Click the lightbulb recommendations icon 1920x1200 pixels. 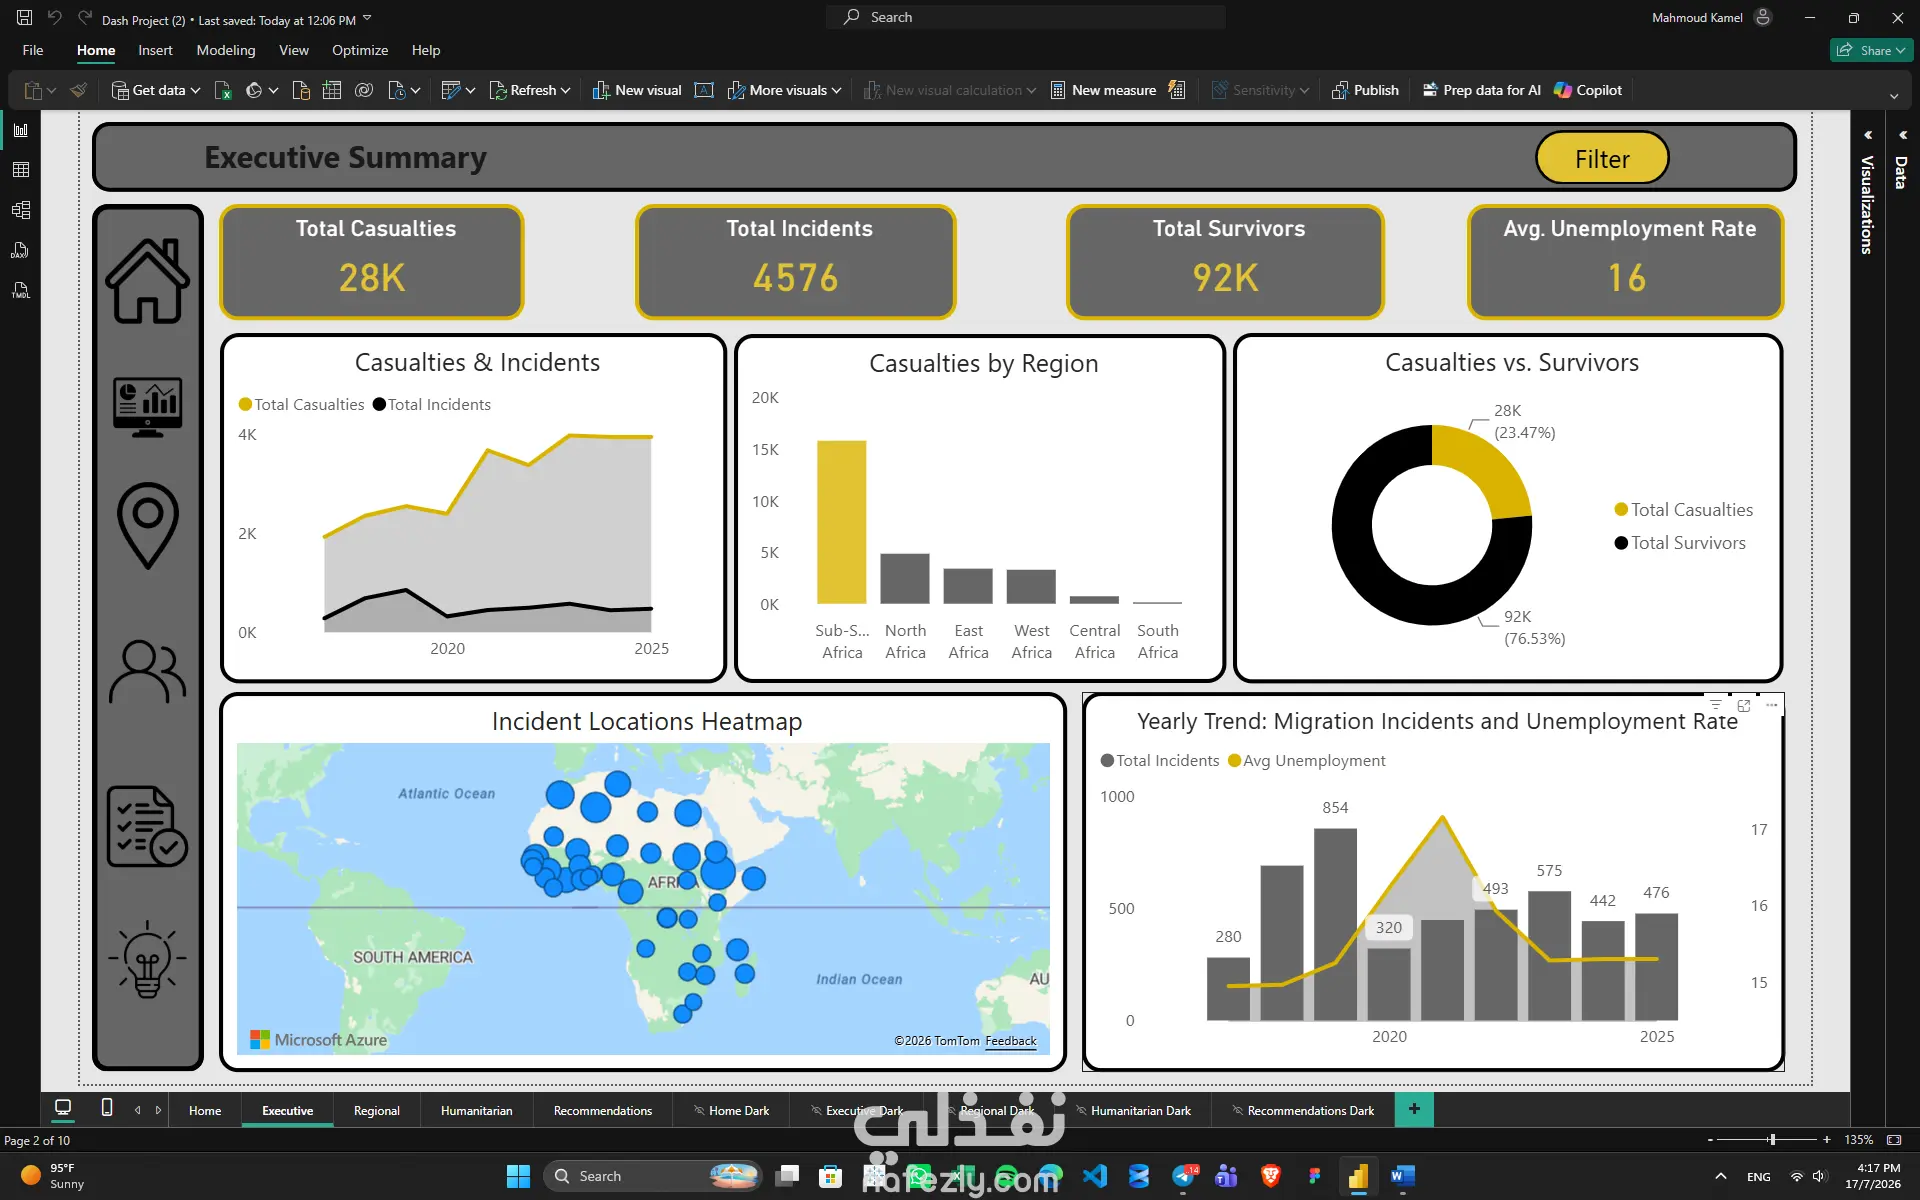[x=148, y=959]
